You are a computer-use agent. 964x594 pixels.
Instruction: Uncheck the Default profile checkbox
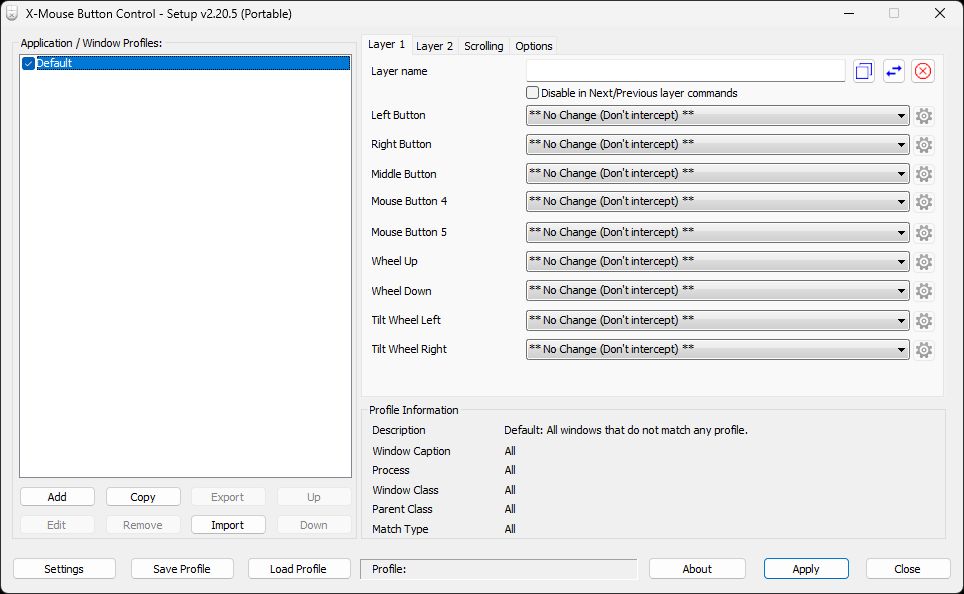click(28, 64)
